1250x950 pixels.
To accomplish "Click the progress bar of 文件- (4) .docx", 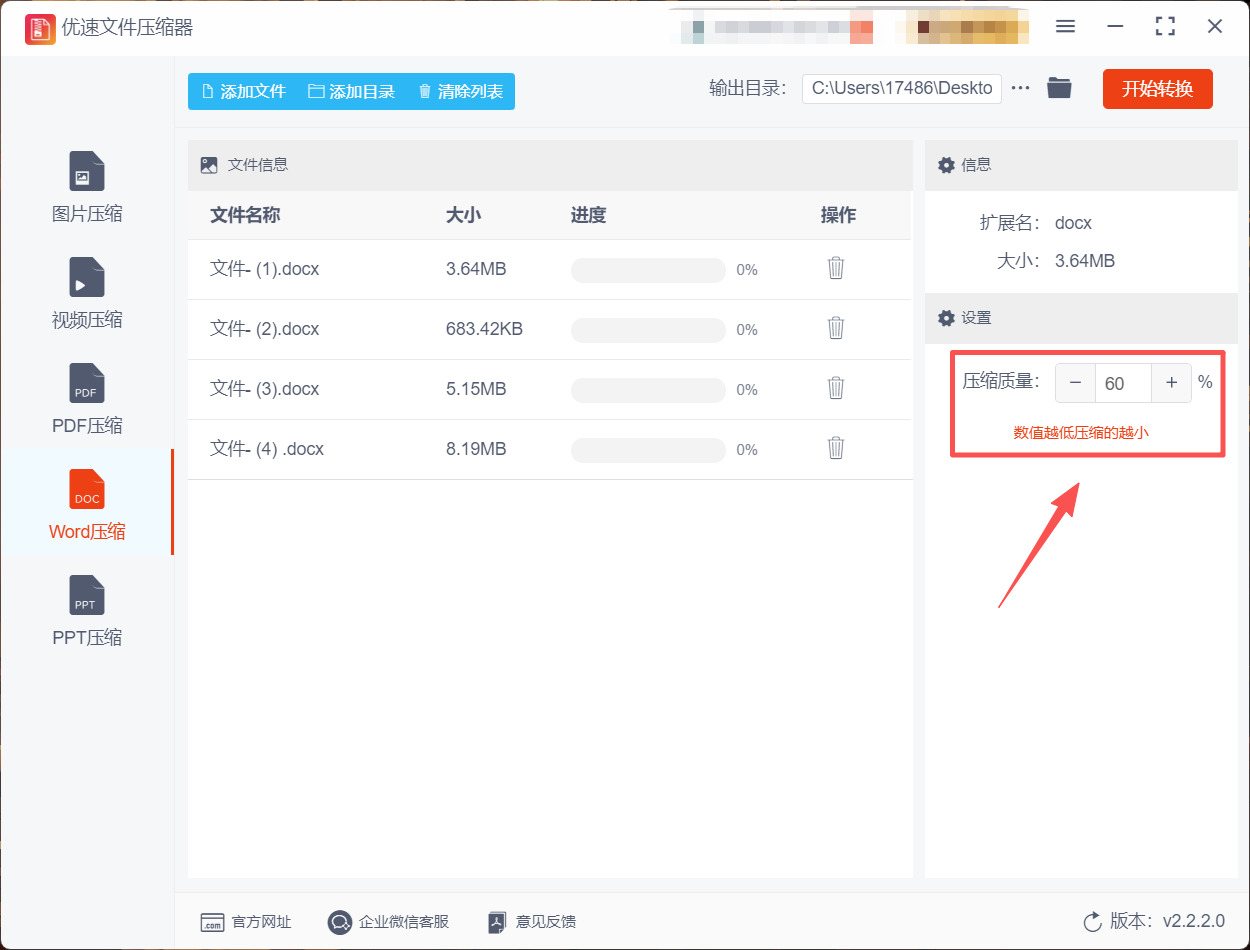I will [648, 450].
